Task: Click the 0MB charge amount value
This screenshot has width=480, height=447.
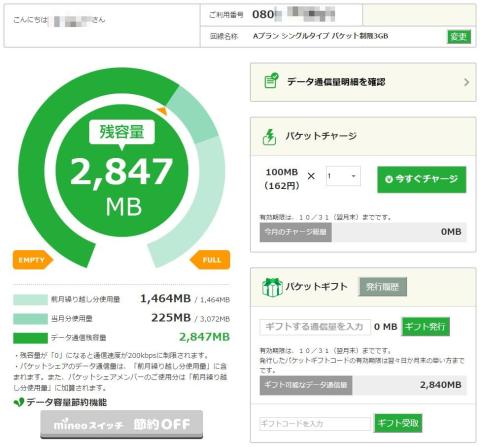Action: (451, 232)
